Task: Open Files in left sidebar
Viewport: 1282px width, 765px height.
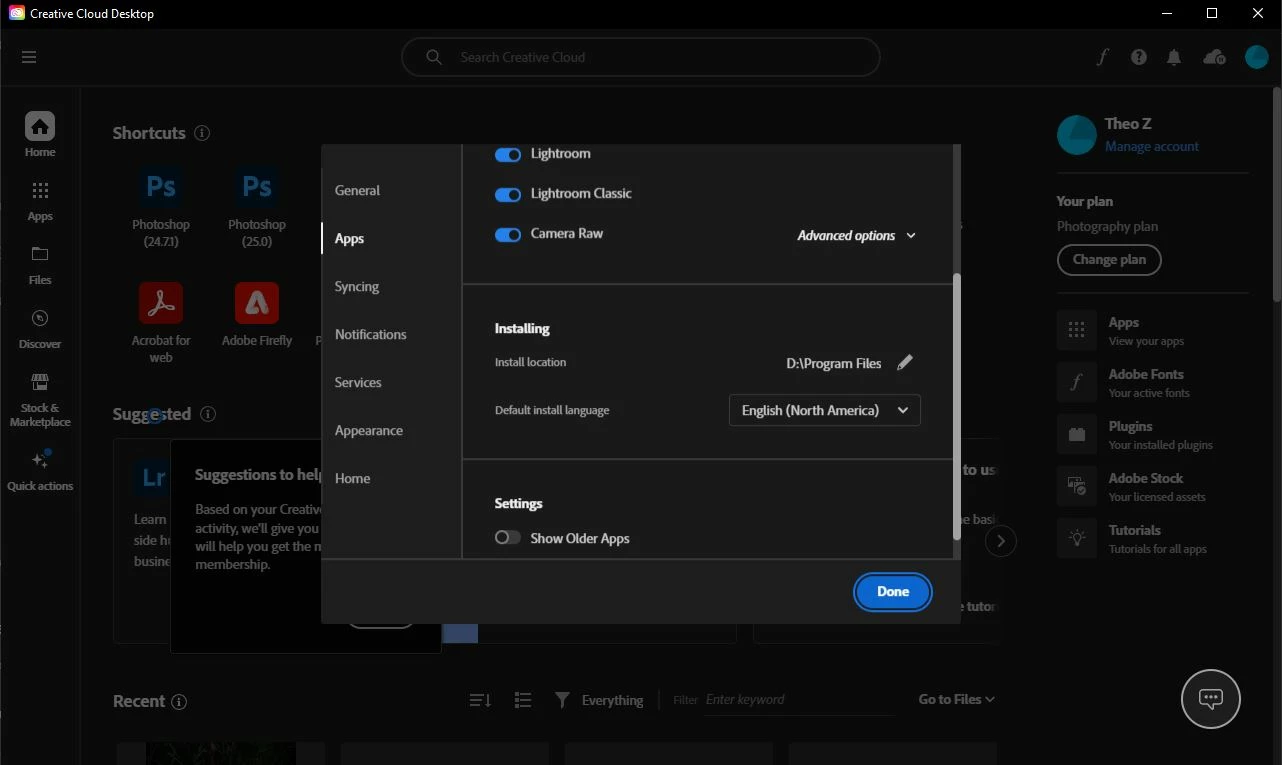Action: [x=40, y=265]
